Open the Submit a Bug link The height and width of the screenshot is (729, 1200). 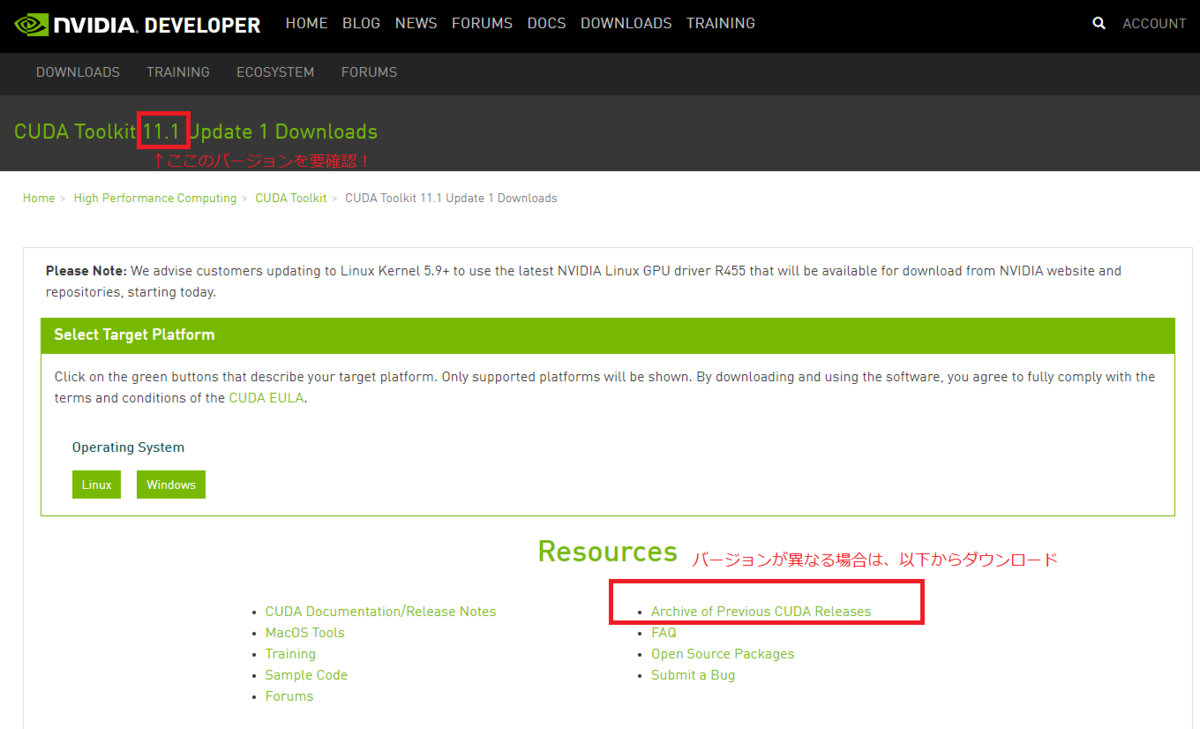point(693,675)
